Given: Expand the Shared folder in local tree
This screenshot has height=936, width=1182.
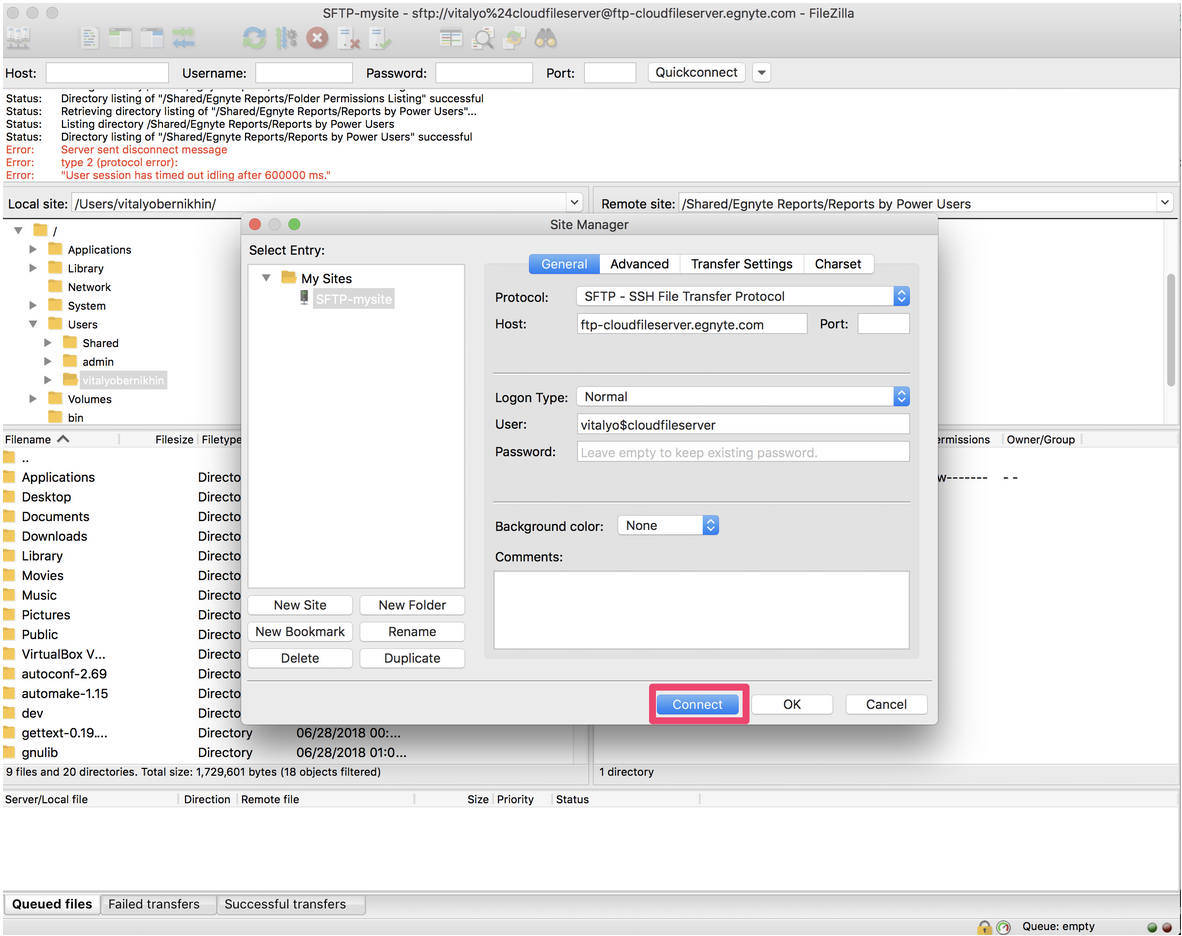Looking at the screenshot, I should coord(48,343).
